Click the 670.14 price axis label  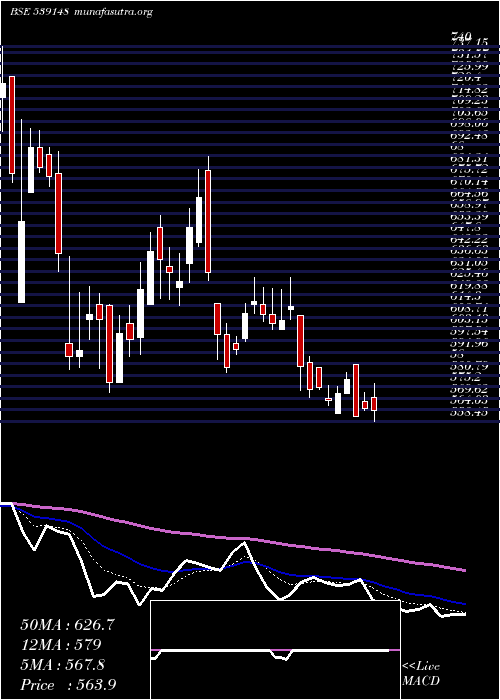click(x=469, y=182)
